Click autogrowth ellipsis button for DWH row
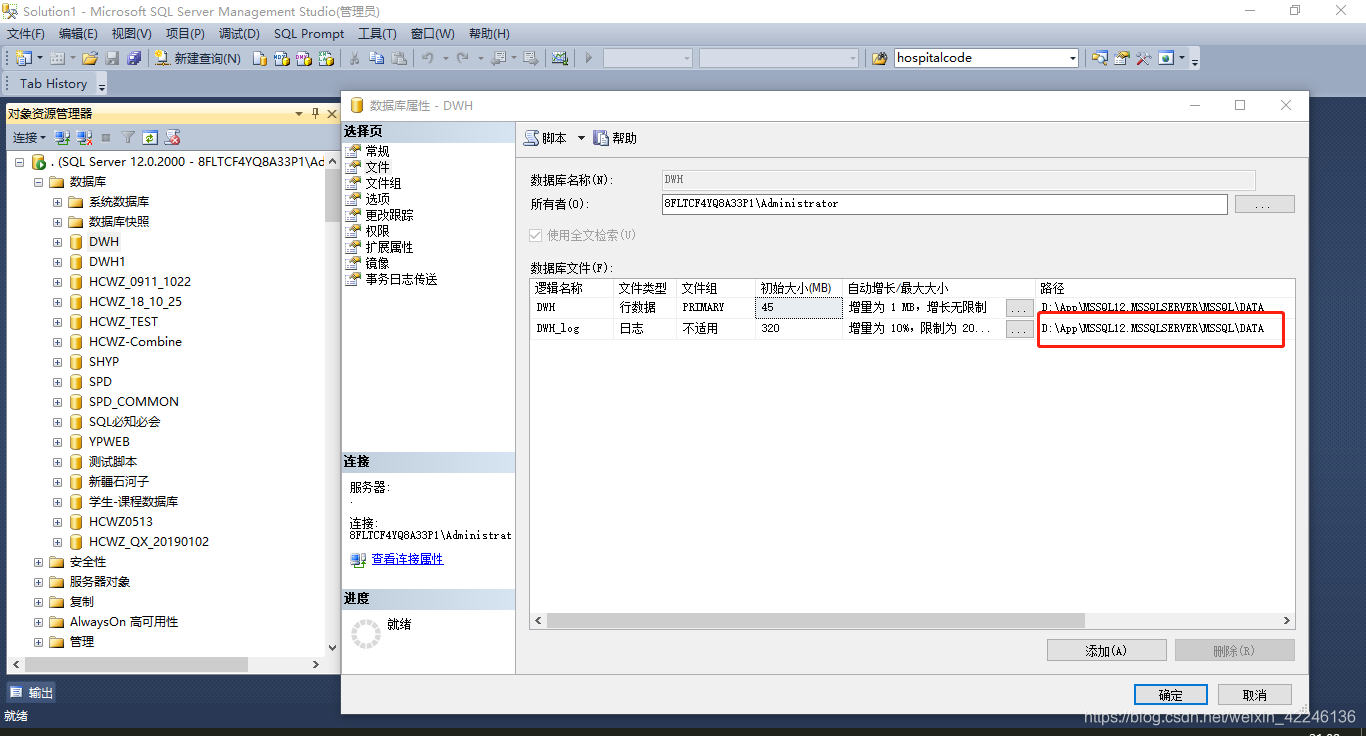Image resolution: width=1366 pixels, height=736 pixels. pyautogui.click(x=1019, y=308)
